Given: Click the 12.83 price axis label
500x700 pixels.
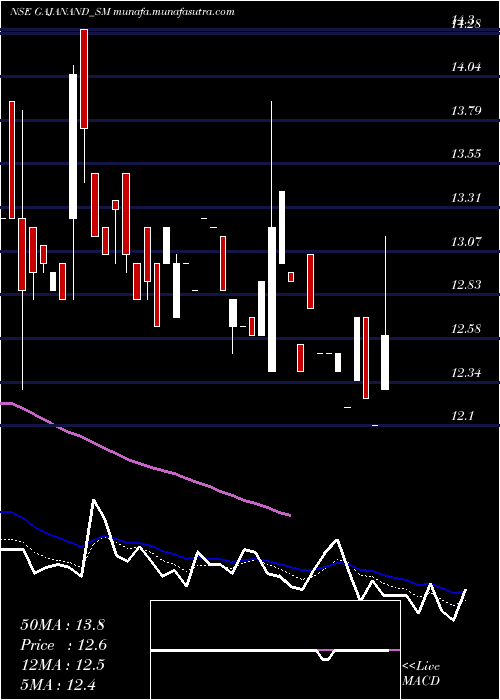Looking at the screenshot, I should (x=466, y=285).
